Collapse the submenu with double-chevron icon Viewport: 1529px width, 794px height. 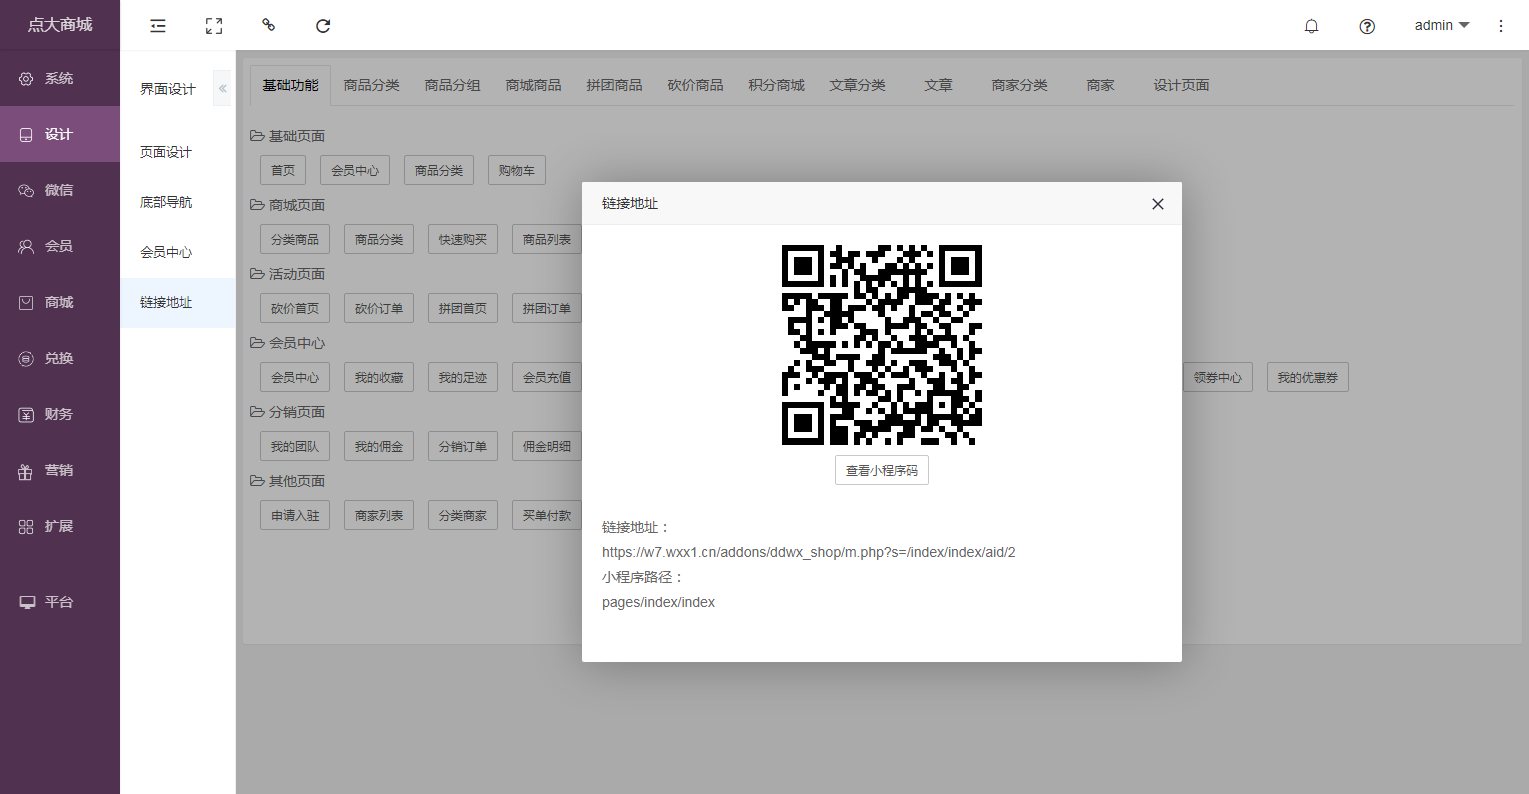coord(222,89)
